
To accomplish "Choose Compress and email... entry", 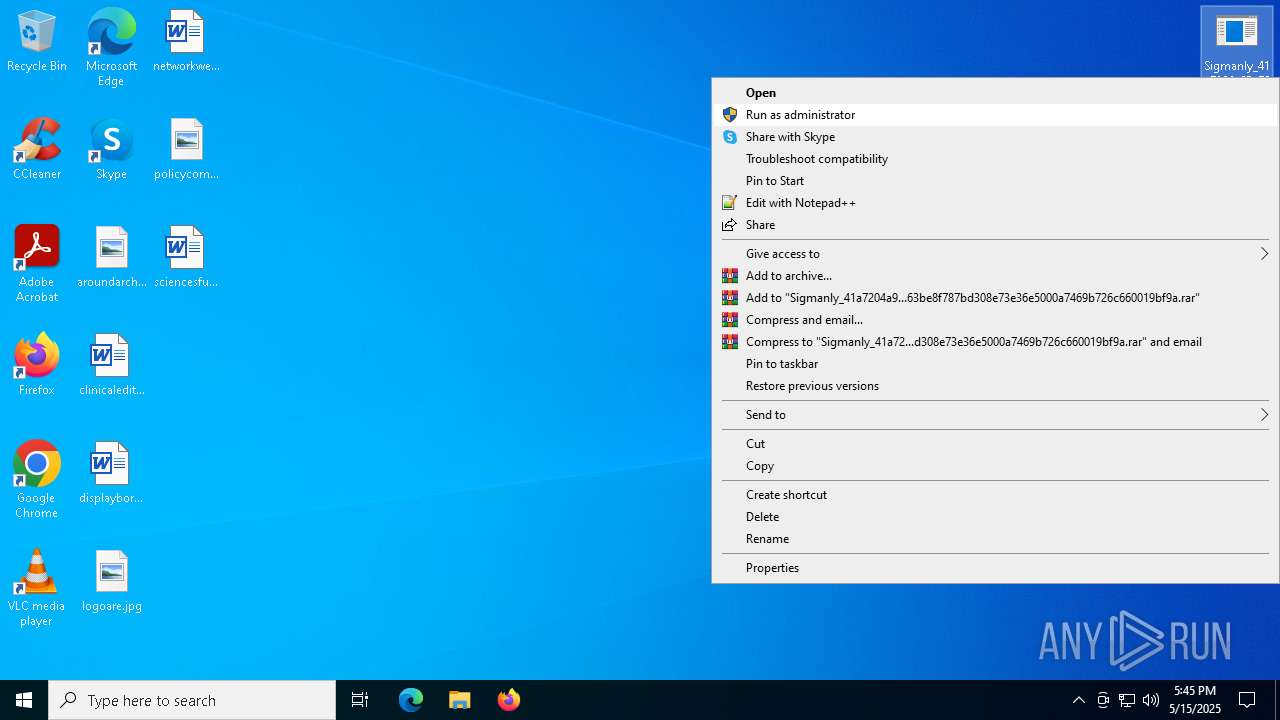I will (x=995, y=320).
